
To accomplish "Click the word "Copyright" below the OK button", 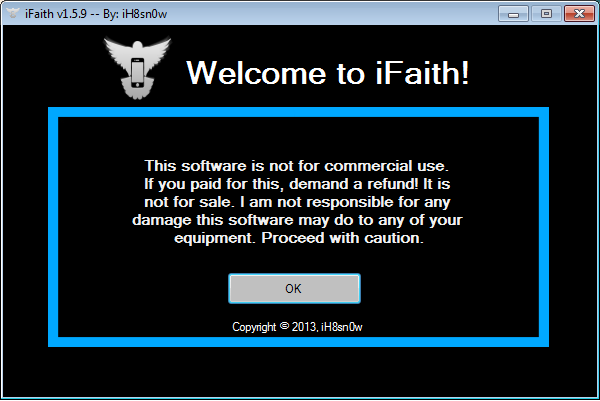I will point(254,327).
